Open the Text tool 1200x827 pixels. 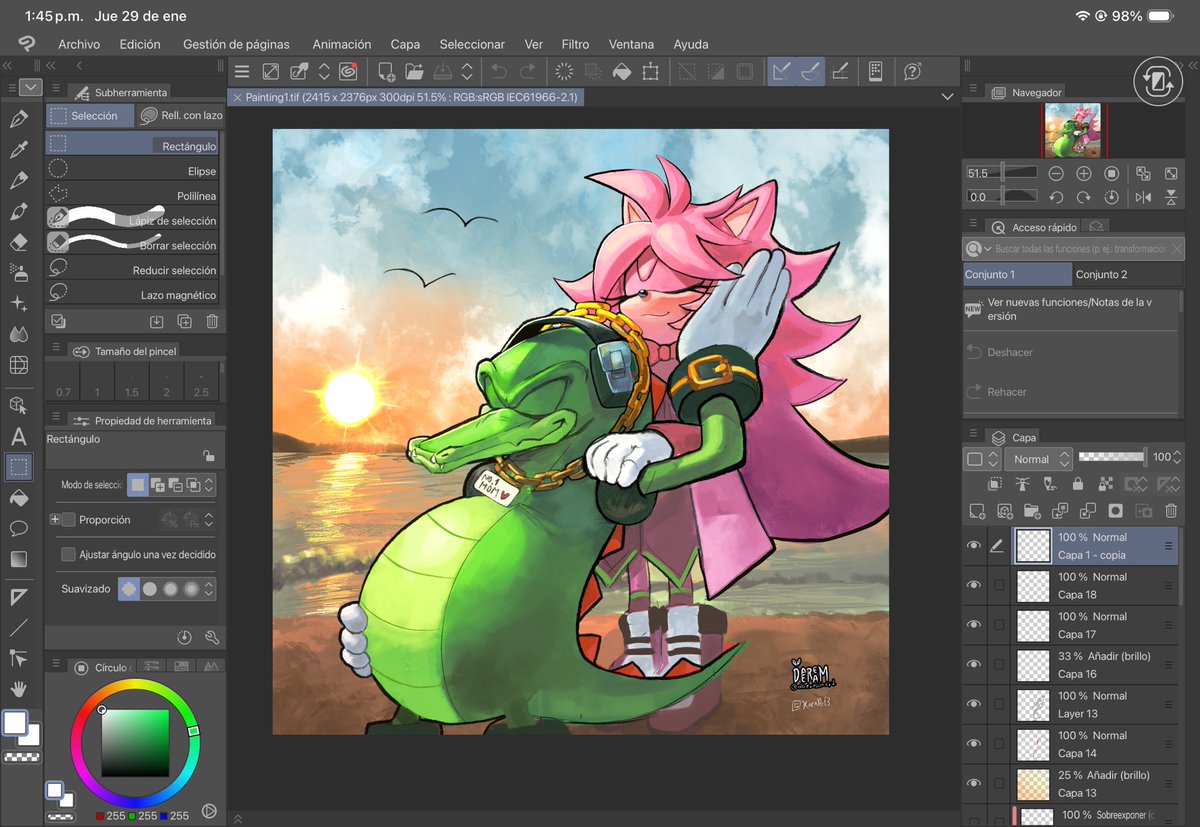pos(19,435)
